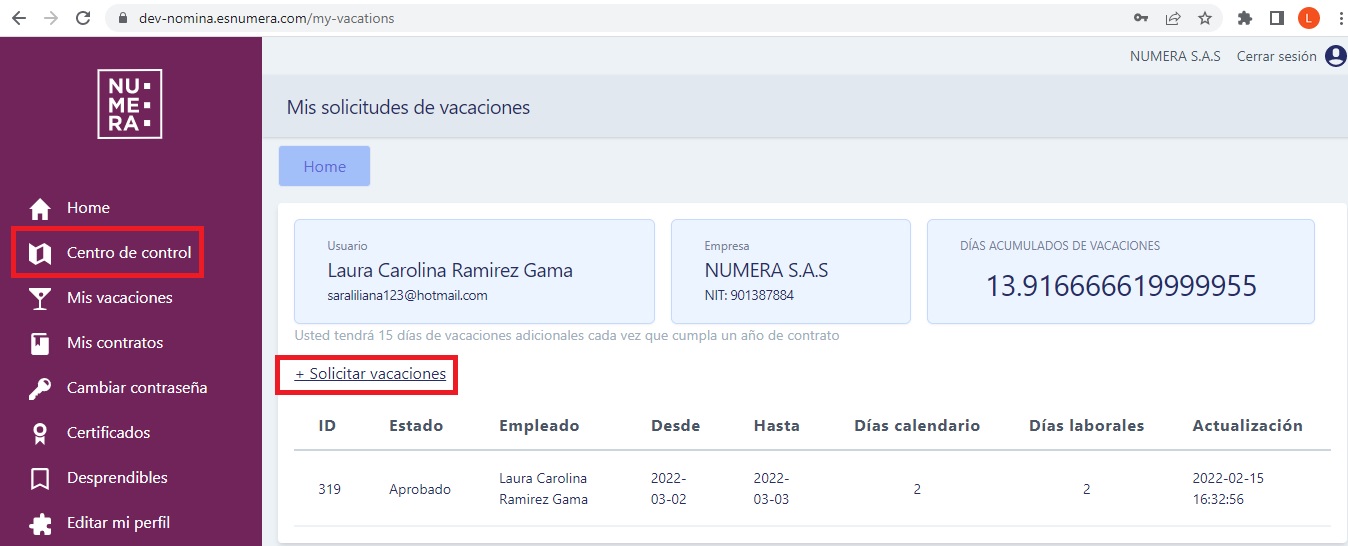
Task: Toggle the browser side panel icon
Action: pyautogui.click(x=1277, y=18)
